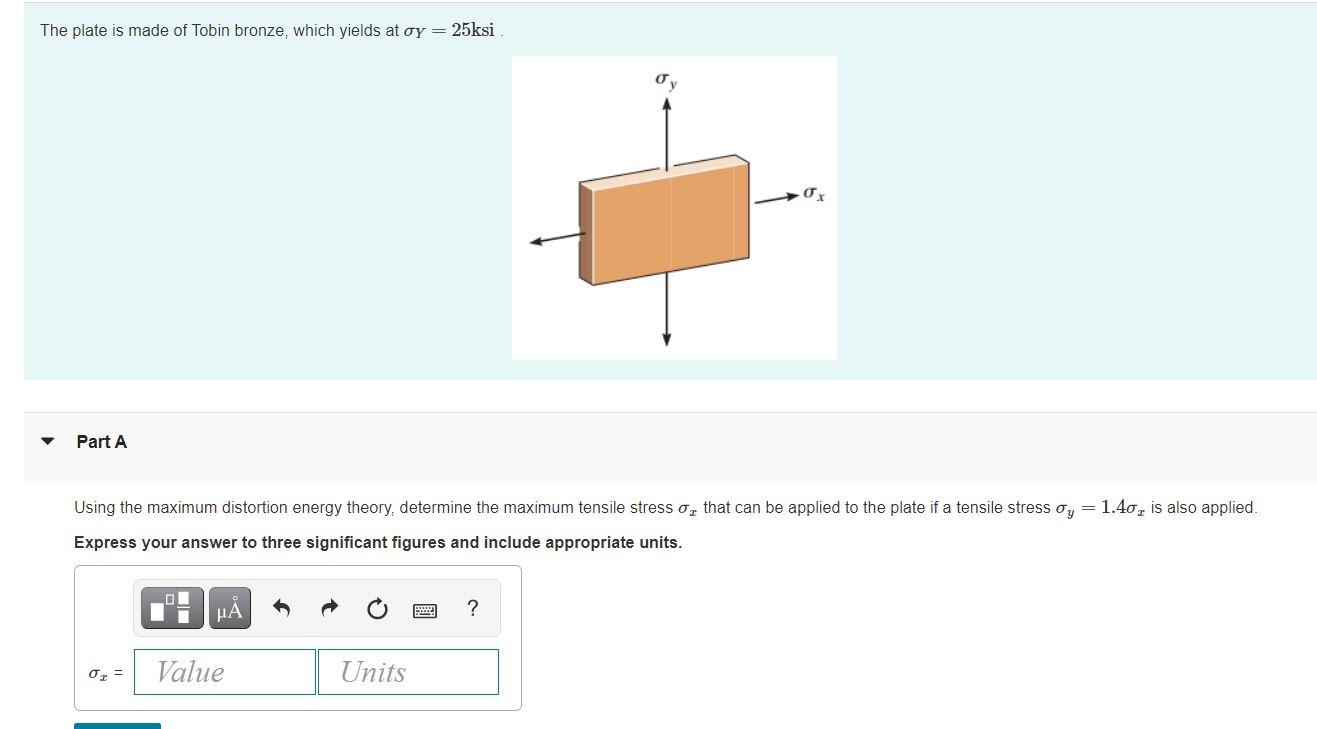Click inside the Units field

[406, 671]
